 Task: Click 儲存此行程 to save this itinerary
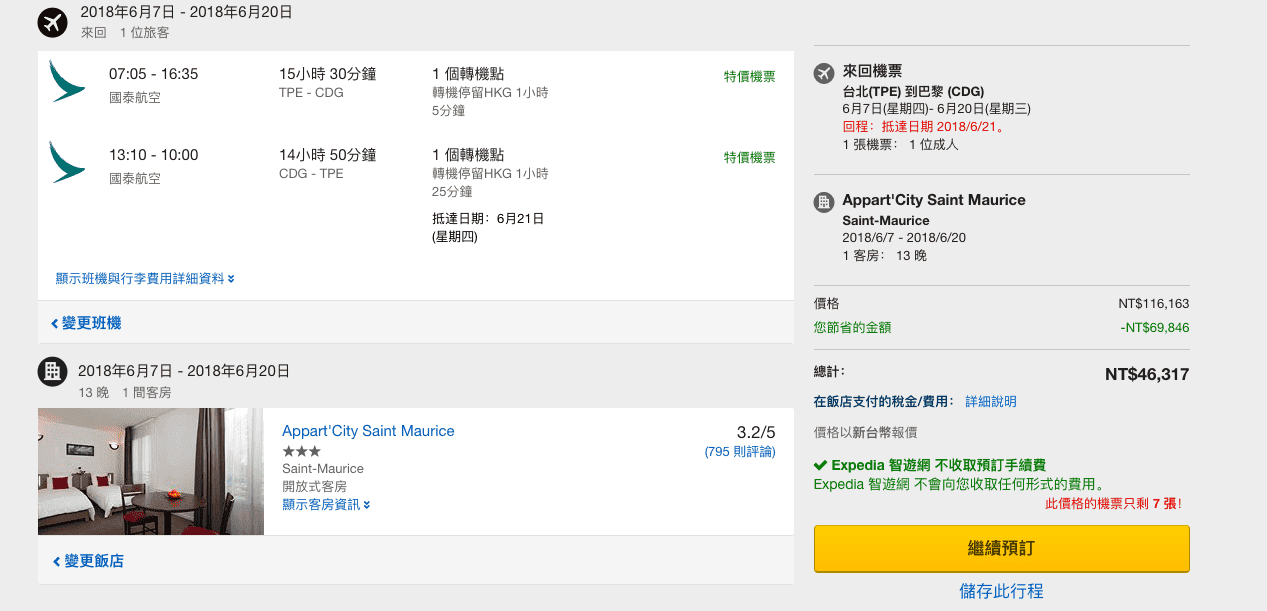(1000, 592)
